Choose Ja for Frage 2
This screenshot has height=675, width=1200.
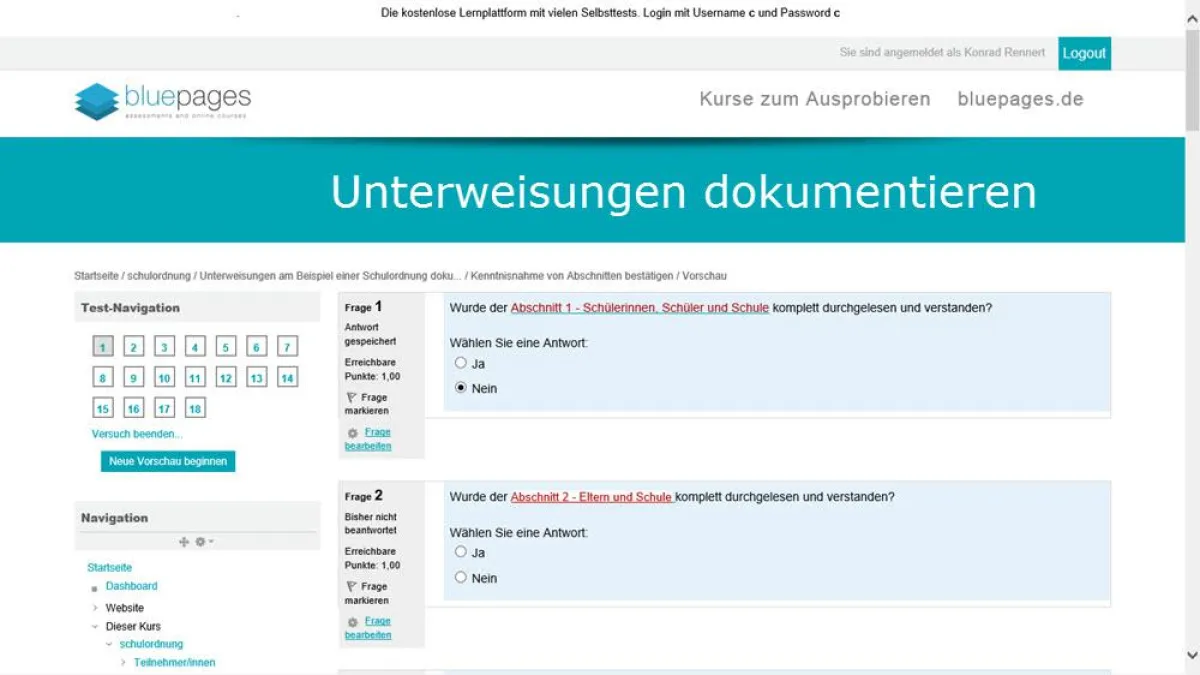[461, 551]
